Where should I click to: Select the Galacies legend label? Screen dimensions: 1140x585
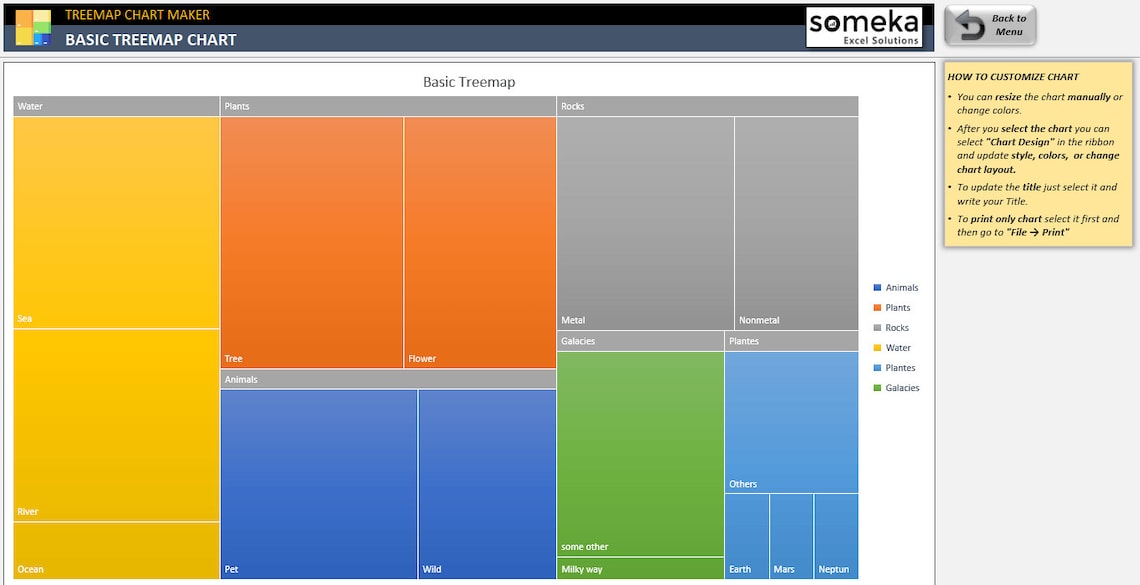click(902, 388)
